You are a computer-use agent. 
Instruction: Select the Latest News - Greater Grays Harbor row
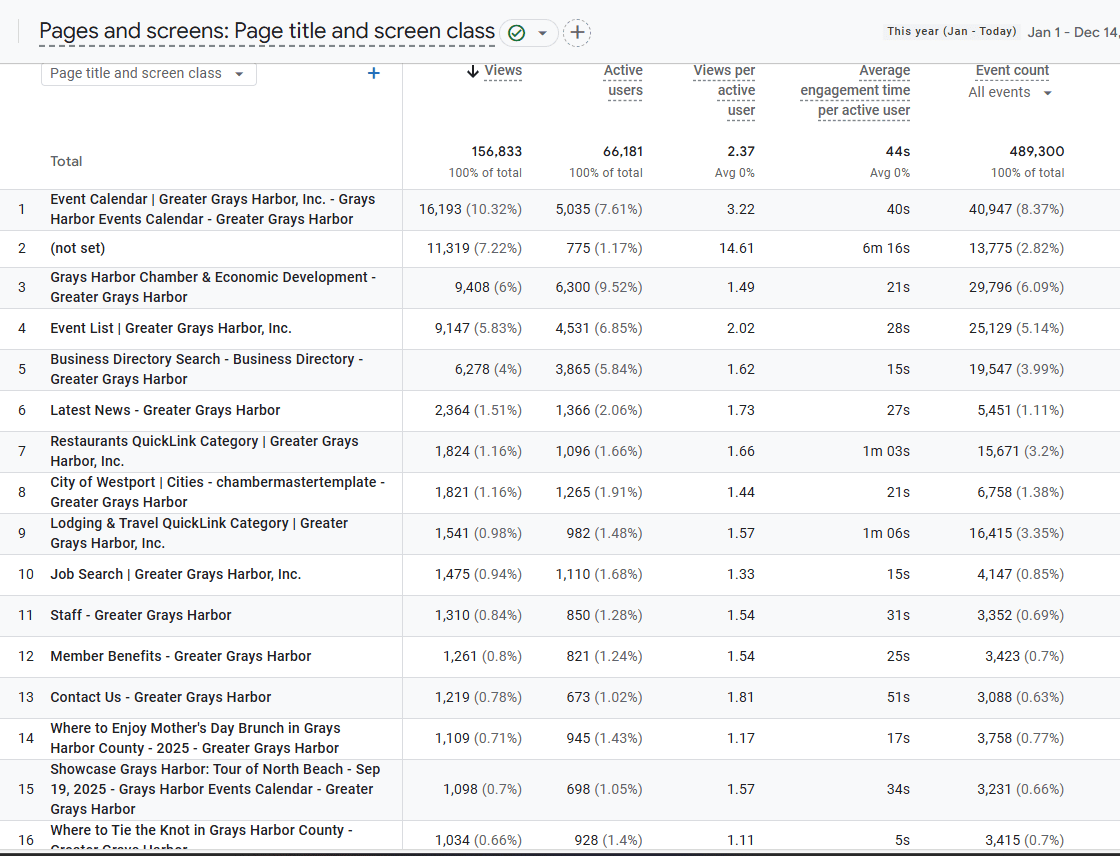coord(165,410)
